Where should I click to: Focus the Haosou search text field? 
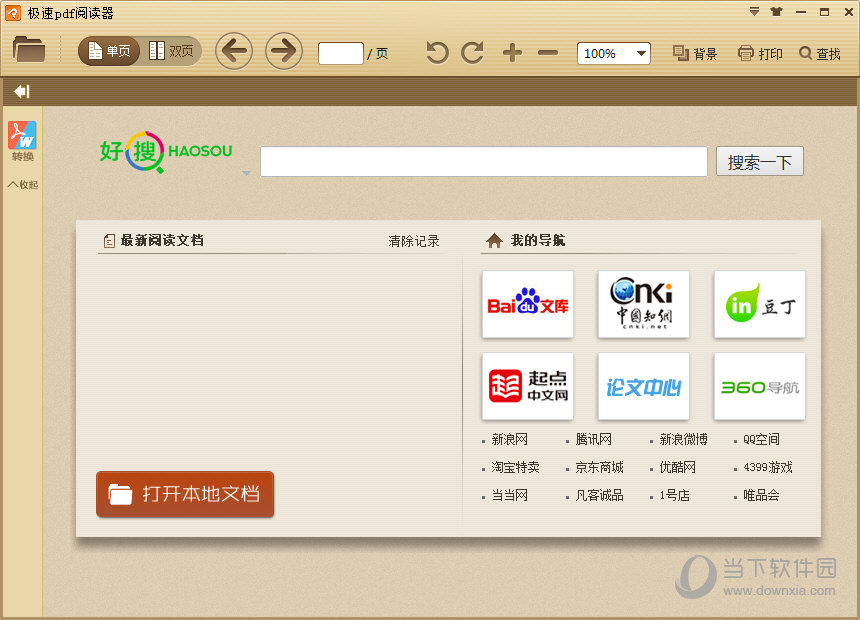click(x=484, y=161)
